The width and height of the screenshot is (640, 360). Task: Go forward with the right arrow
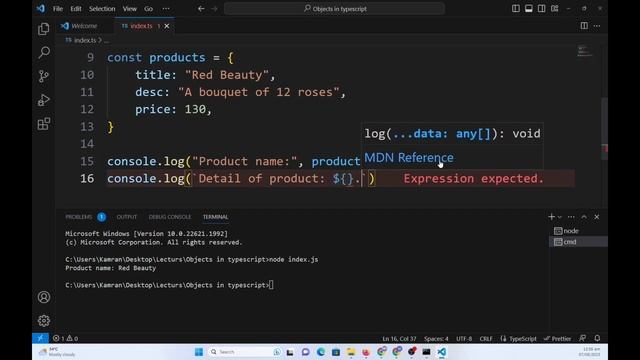(215, 9)
